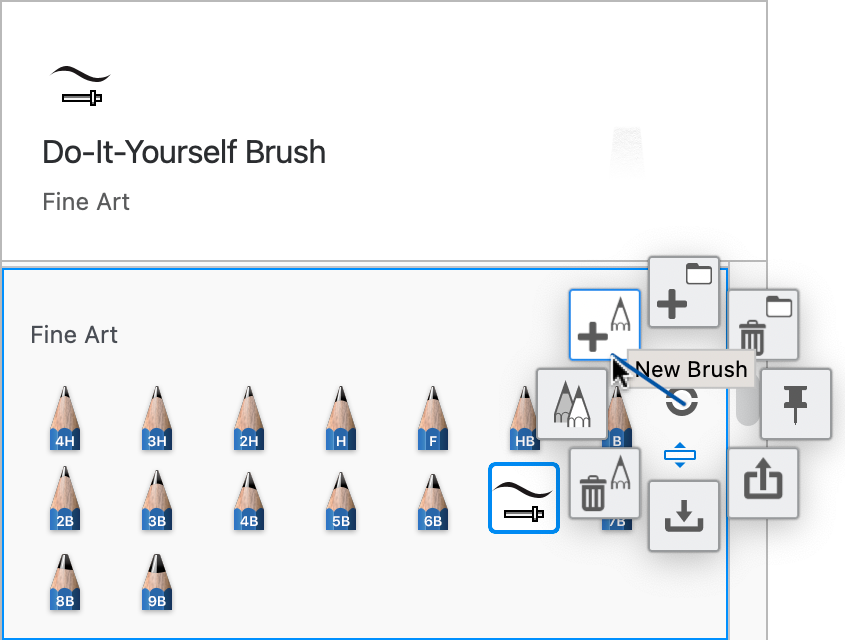Click the Export brush share icon
Screen dimensions: 845x640
[x=763, y=483]
